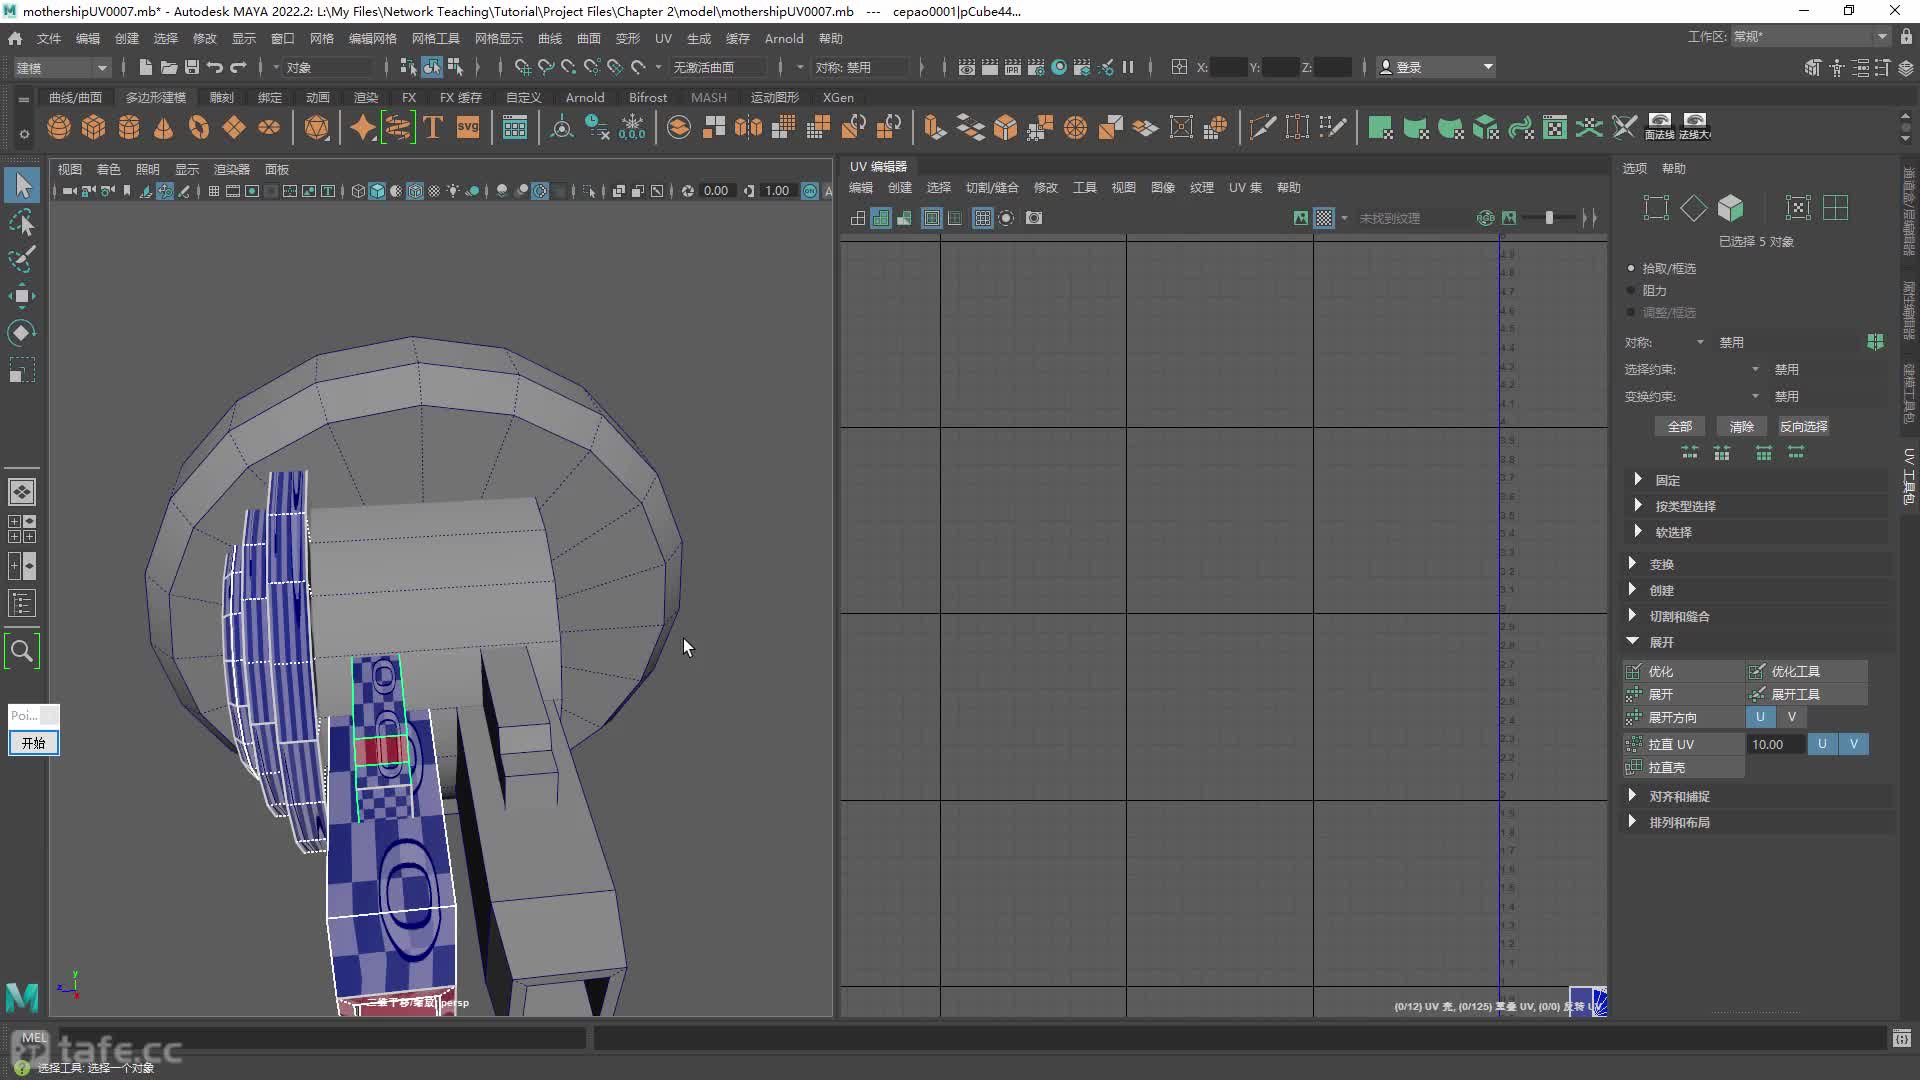Adjust the UV editor dim image slider
This screenshot has width=1920, height=1080.
(x=1550, y=218)
